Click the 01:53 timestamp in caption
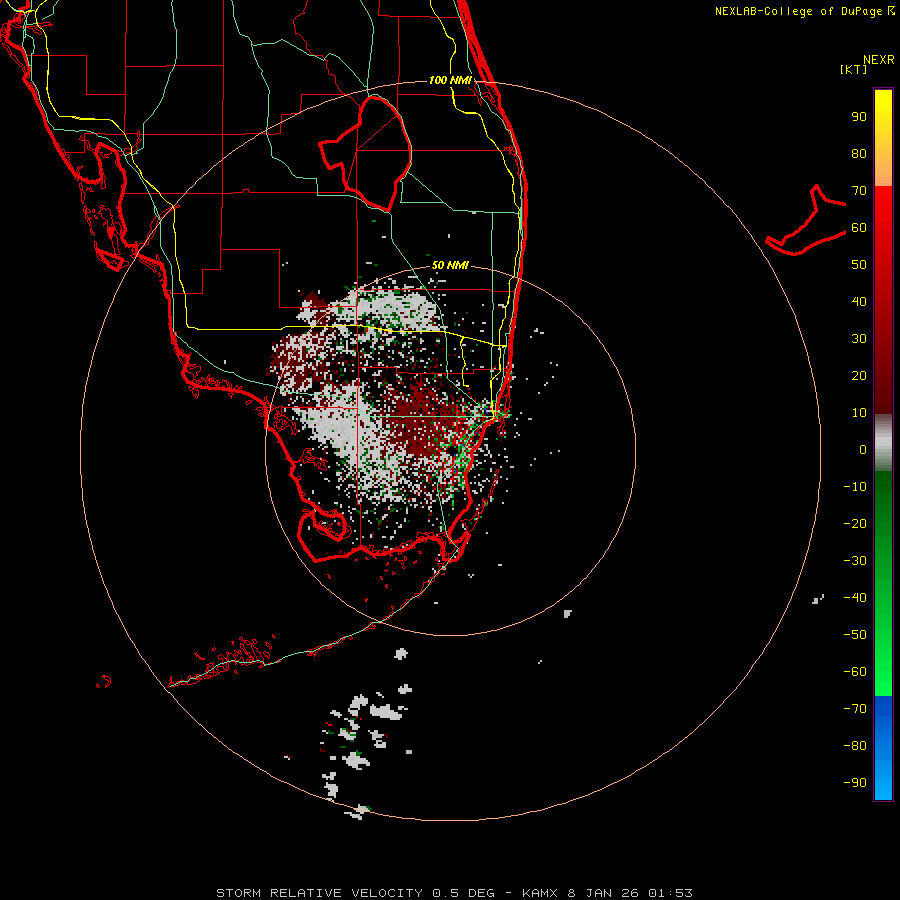 670,893
